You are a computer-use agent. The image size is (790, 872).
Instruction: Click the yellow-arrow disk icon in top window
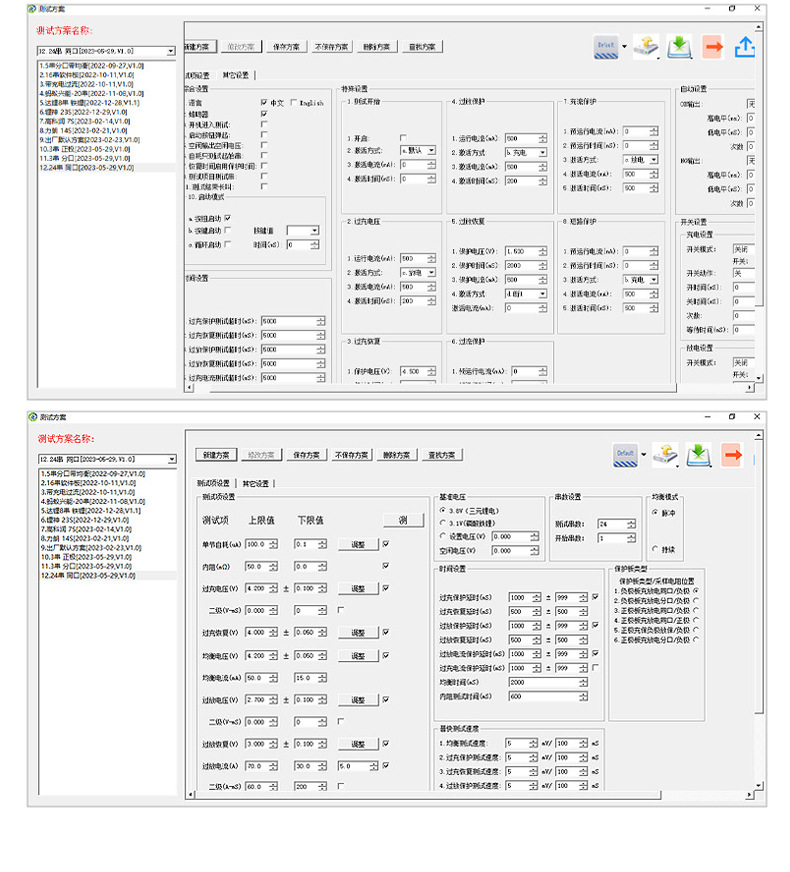pos(645,47)
